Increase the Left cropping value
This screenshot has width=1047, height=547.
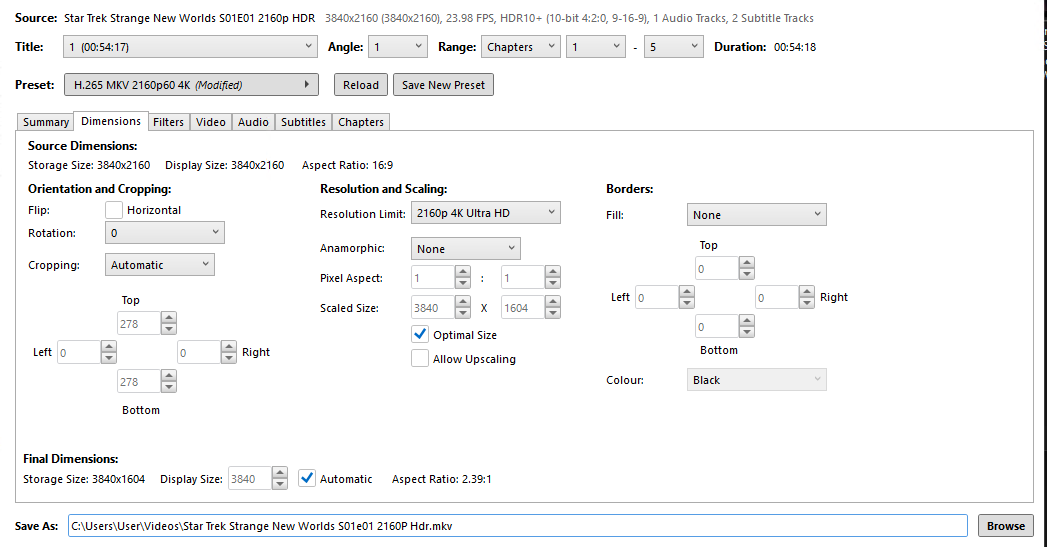[x=108, y=346]
